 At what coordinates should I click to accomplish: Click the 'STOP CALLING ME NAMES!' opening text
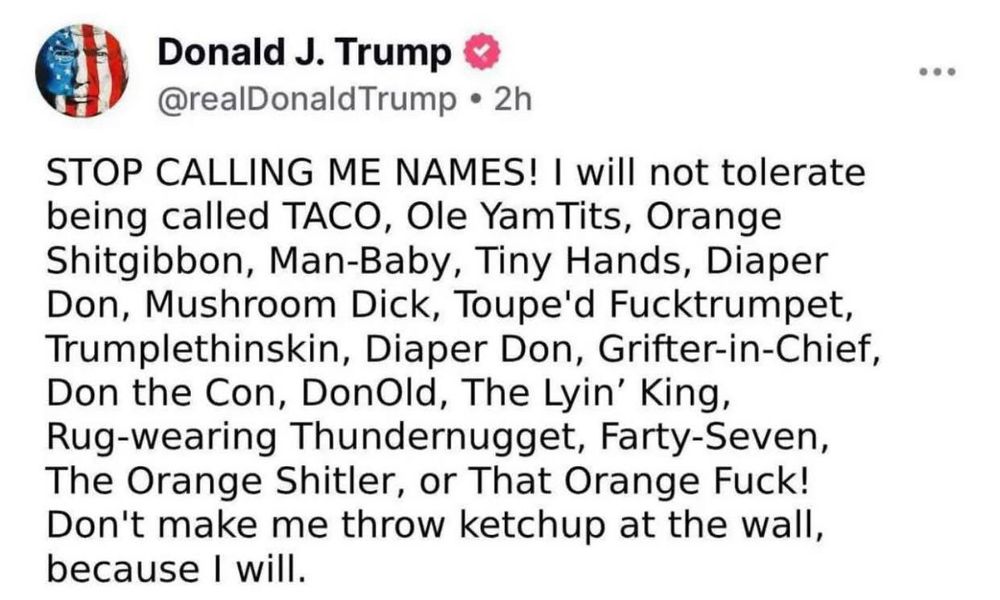pos(293,173)
